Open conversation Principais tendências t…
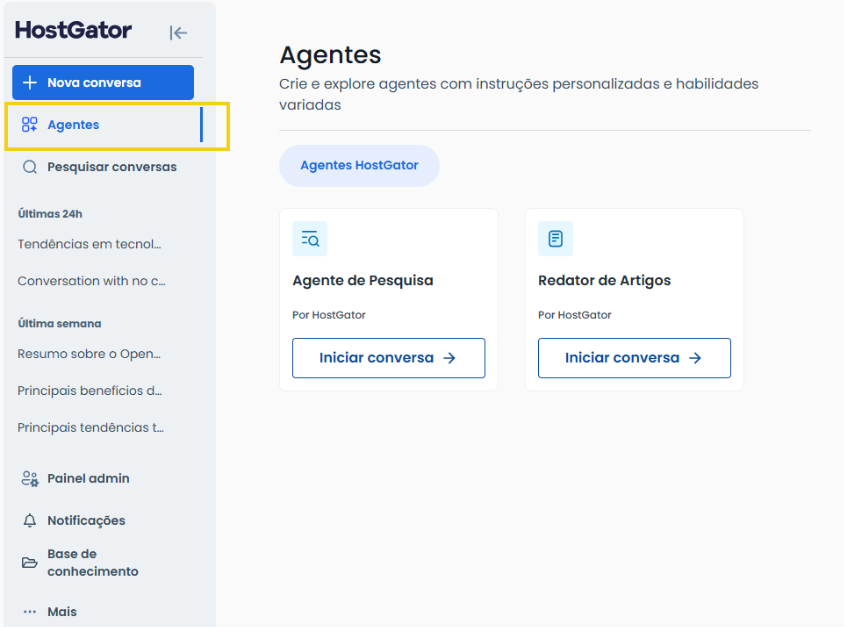 [90, 427]
